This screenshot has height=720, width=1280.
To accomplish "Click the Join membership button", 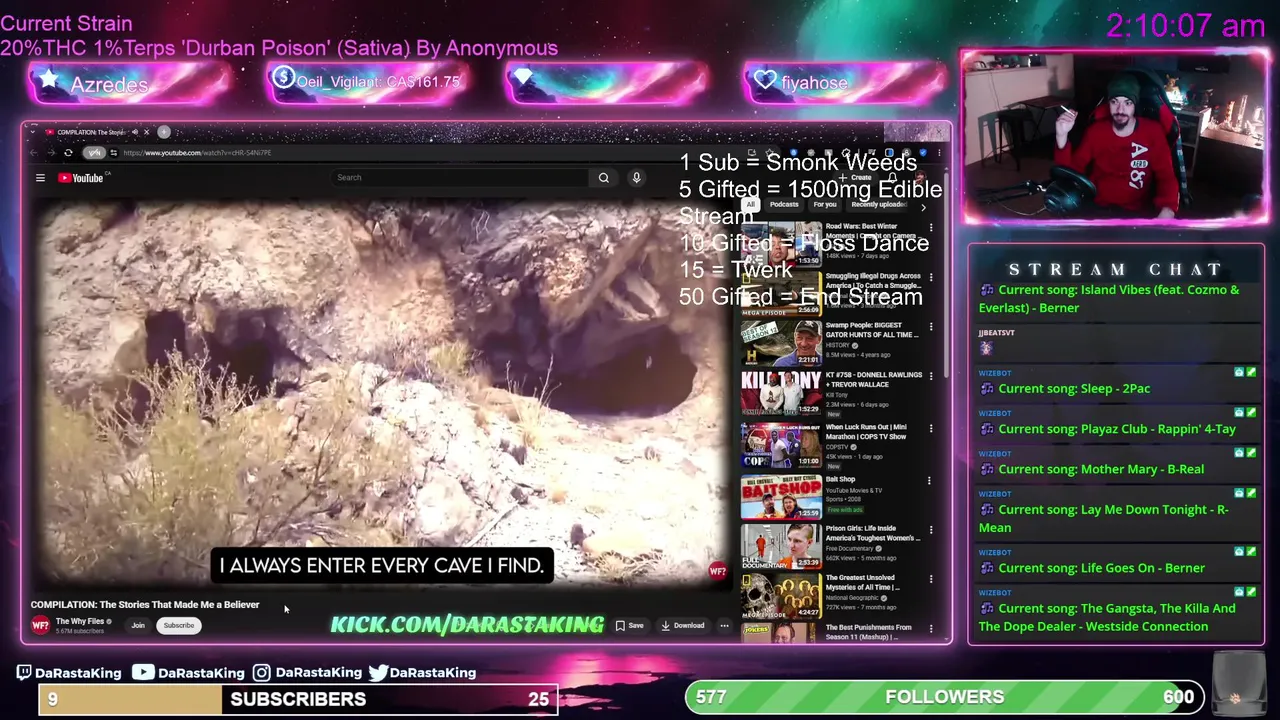I will (x=138, y=626).
